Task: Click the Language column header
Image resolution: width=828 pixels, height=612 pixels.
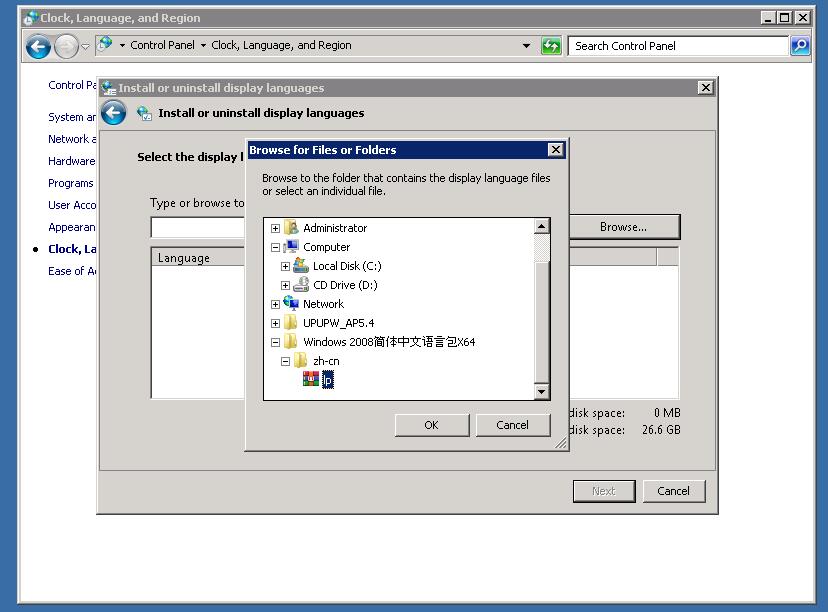Action: coord(199,257)
